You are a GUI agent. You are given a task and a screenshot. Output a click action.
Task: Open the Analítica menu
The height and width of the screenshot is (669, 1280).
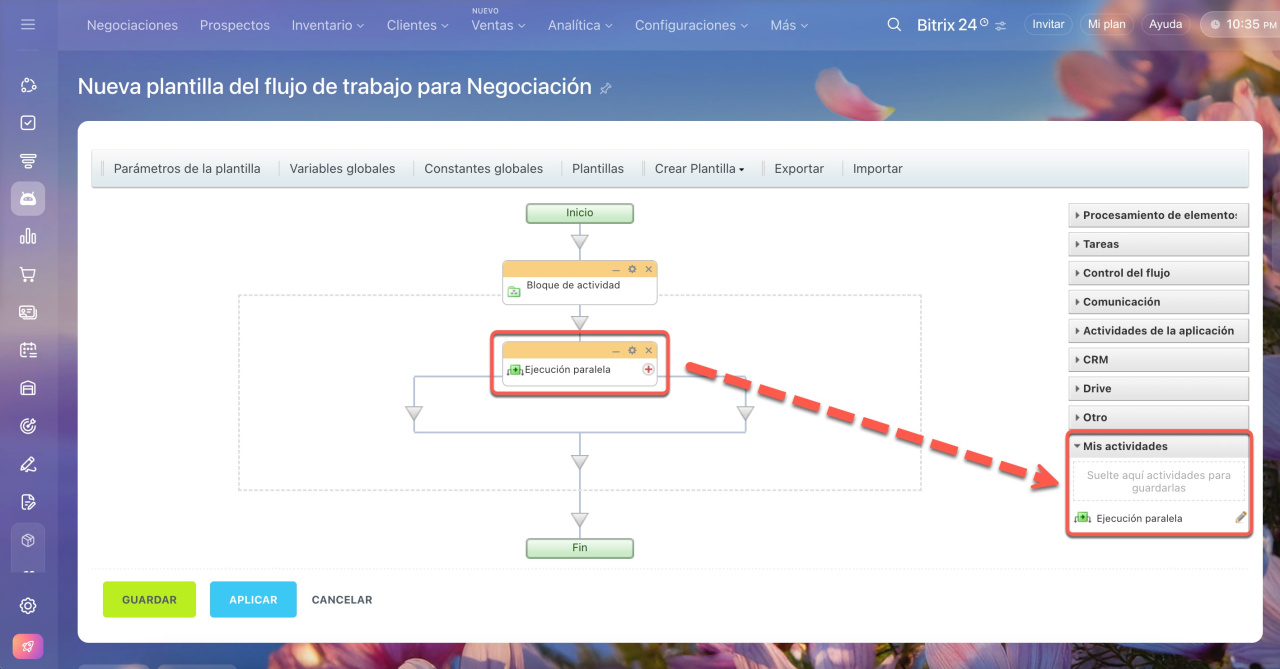click(580, 25)
